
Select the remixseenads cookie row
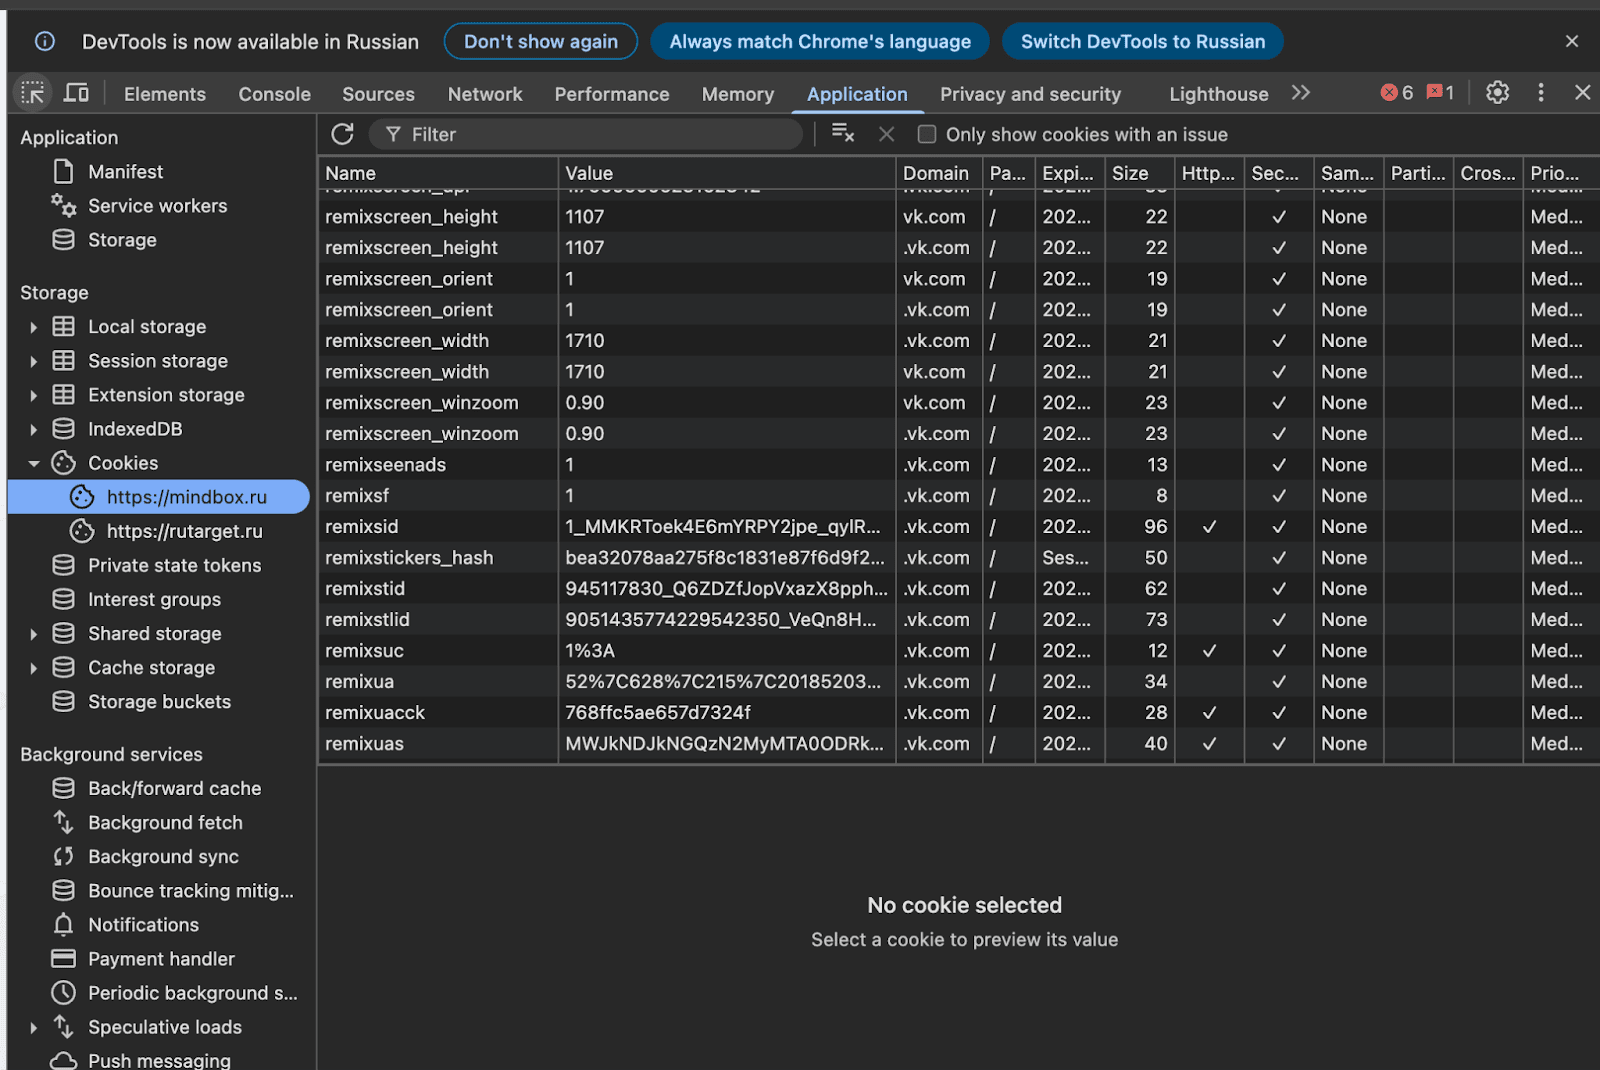[958, 465]
